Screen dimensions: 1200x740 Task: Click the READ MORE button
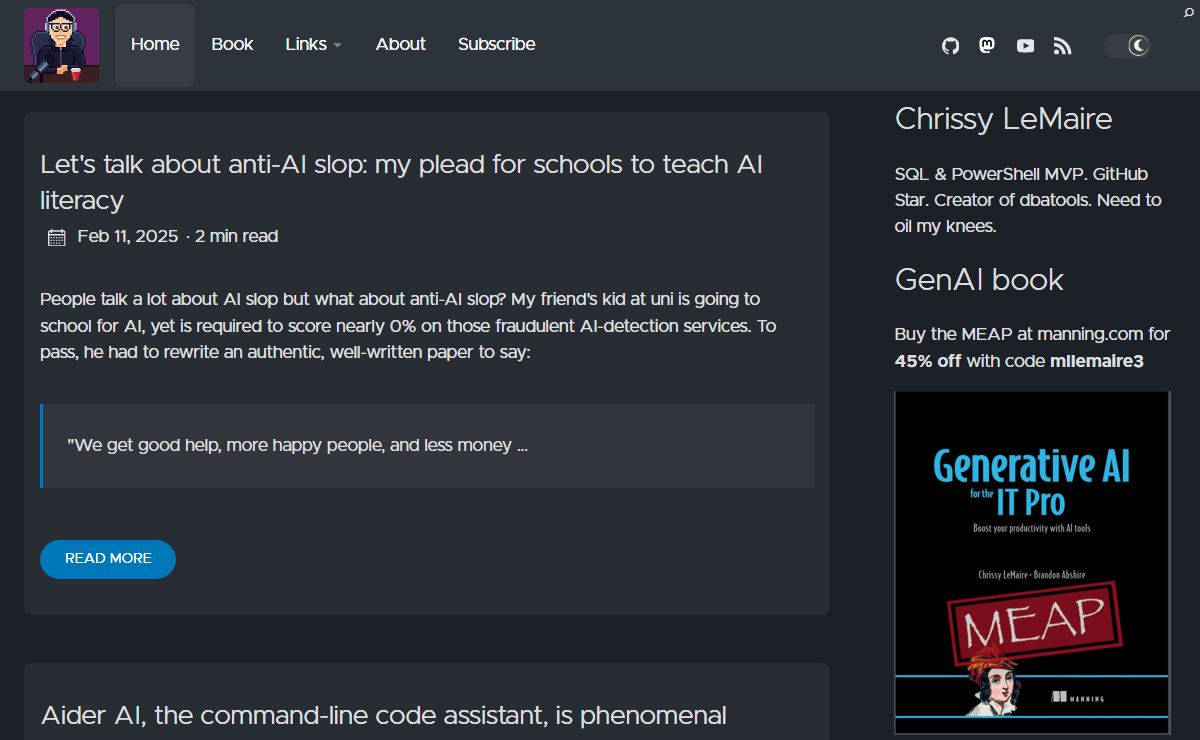(x=108, y=559)
